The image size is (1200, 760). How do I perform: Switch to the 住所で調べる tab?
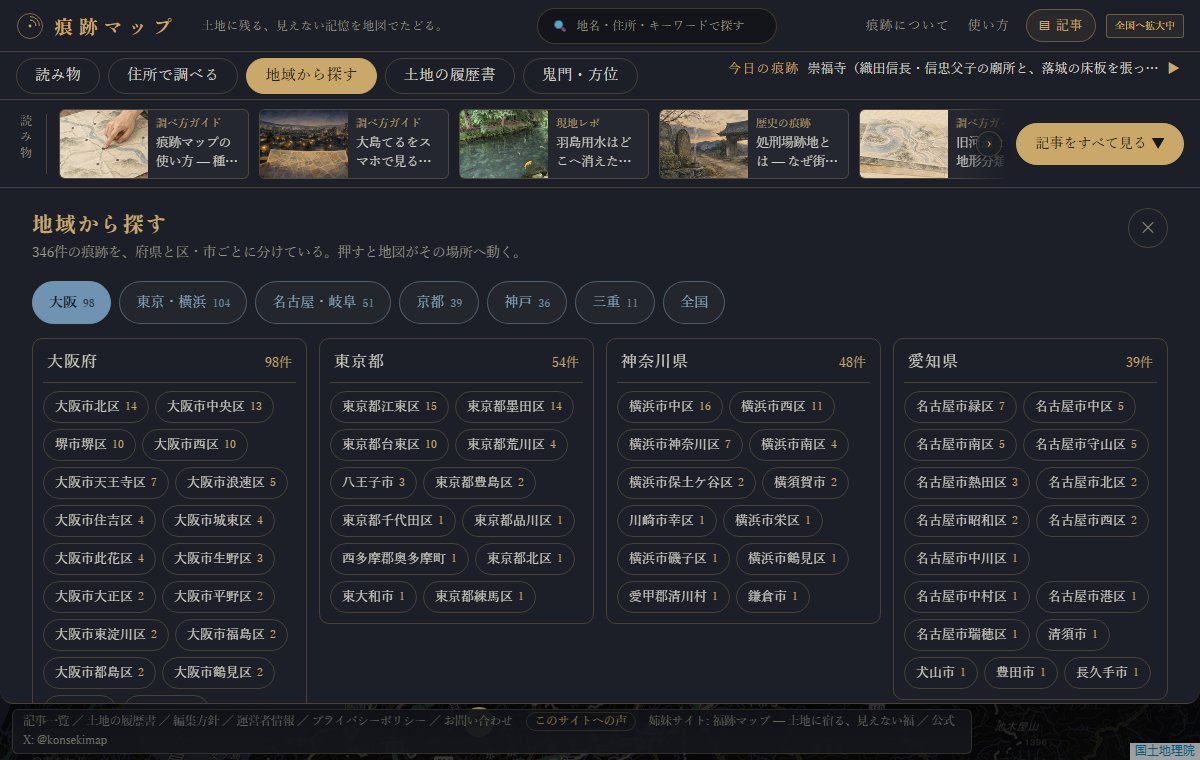click(172, 75)
